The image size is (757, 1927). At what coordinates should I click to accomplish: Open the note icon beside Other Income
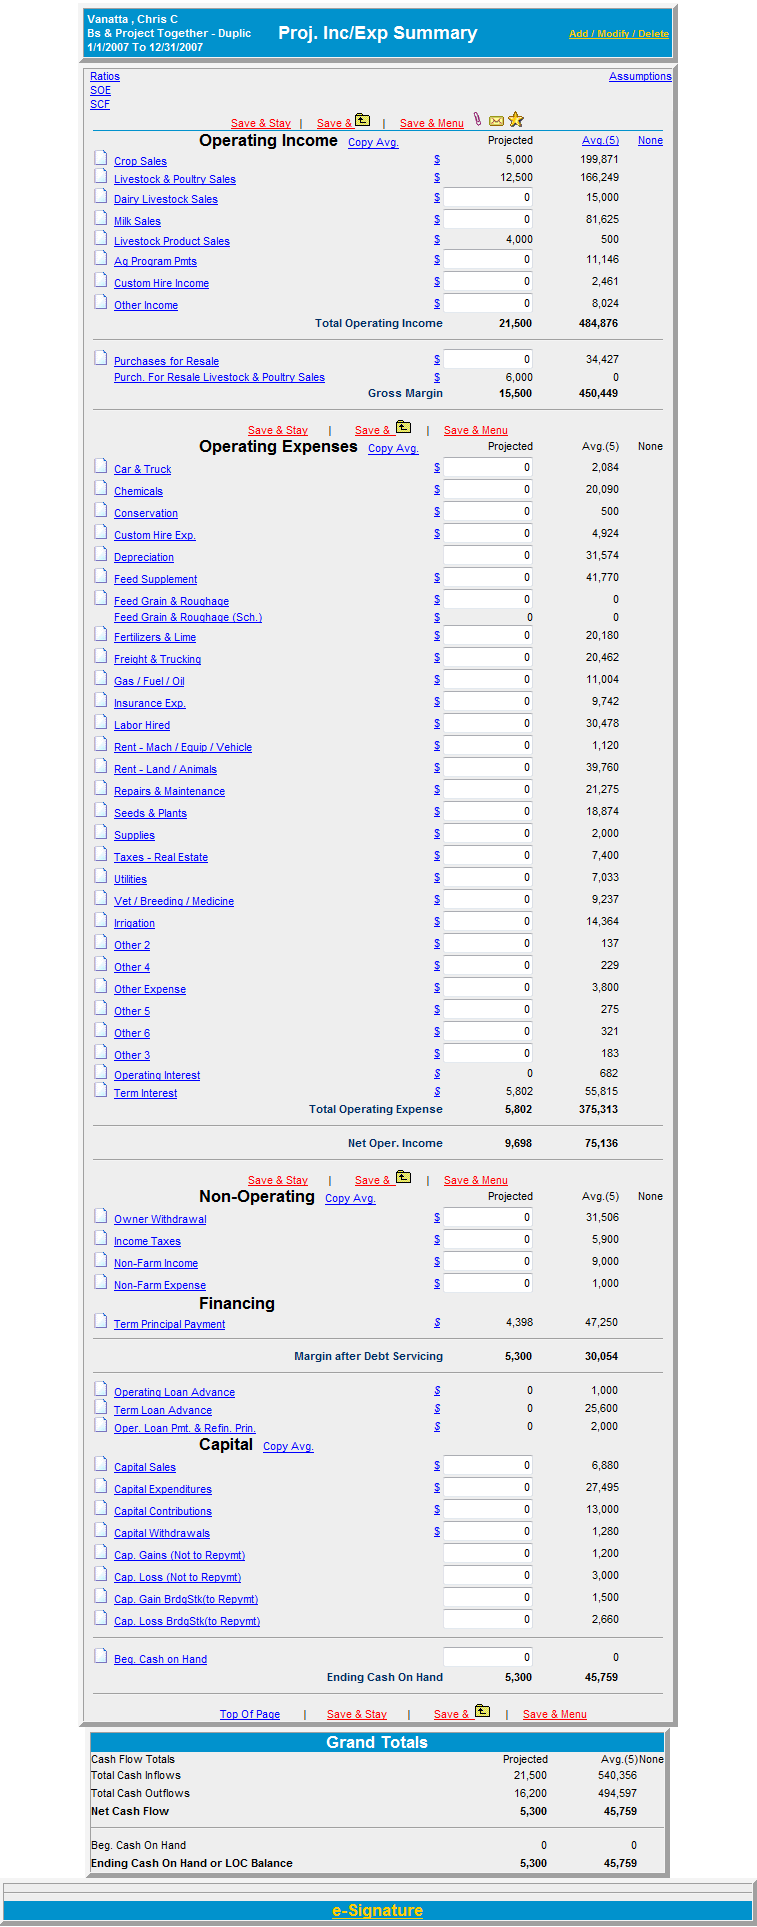point(101,302)
